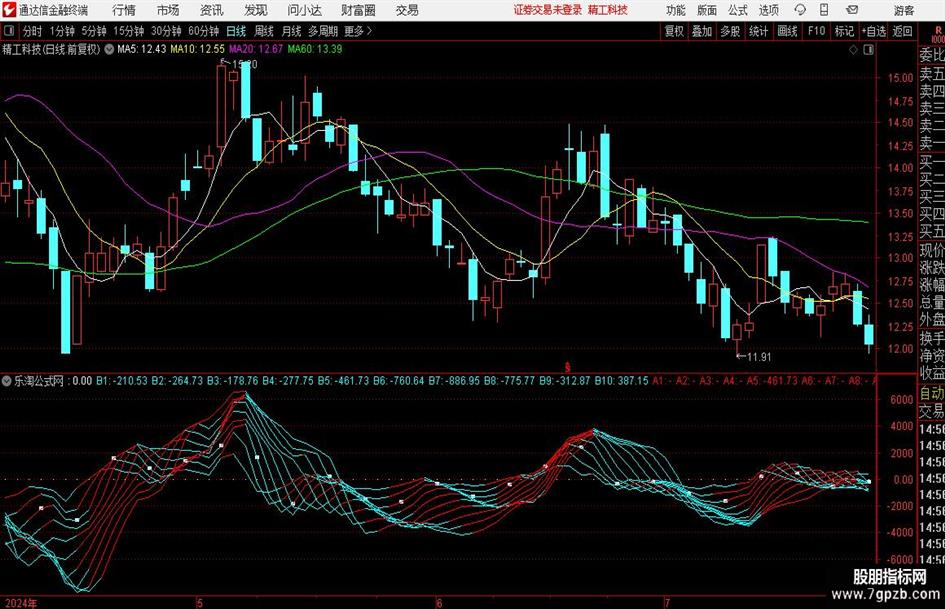The image size is (945, 609).
Task: Click B1: -210.53 indicator value
Action: point(122,381)
